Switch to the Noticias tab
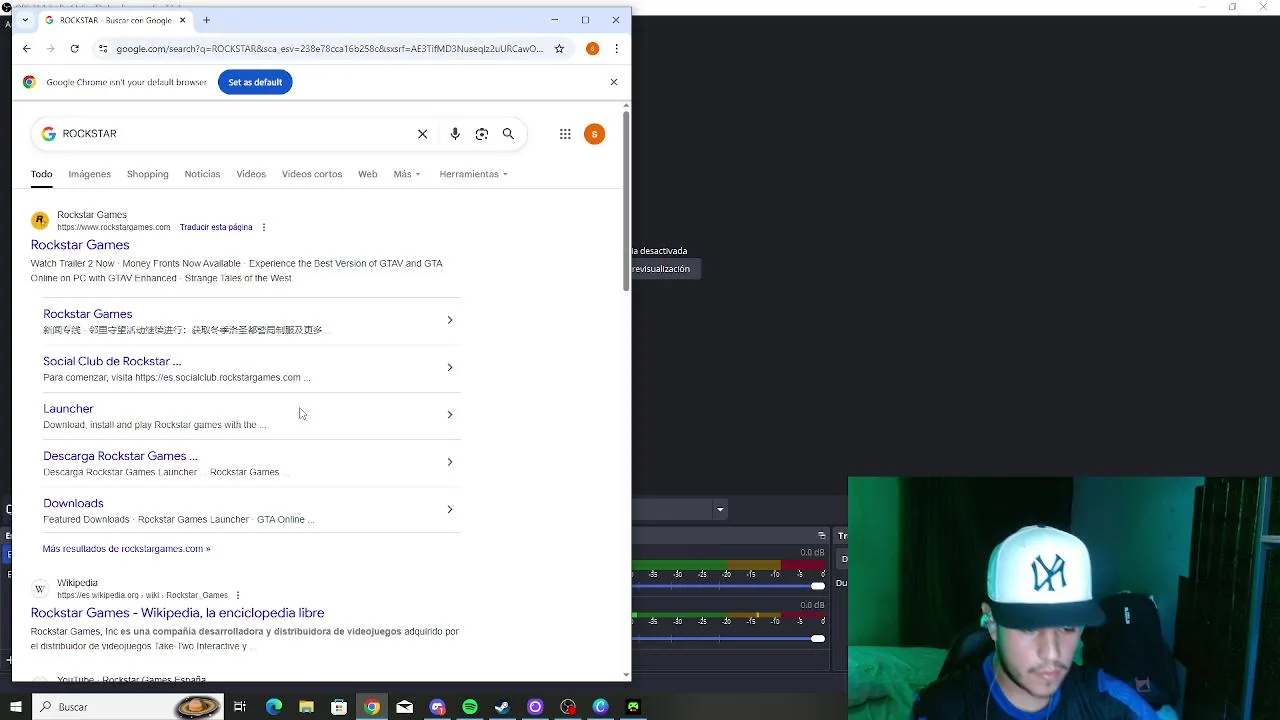The image size is (1280, 720). pos(202,174)
